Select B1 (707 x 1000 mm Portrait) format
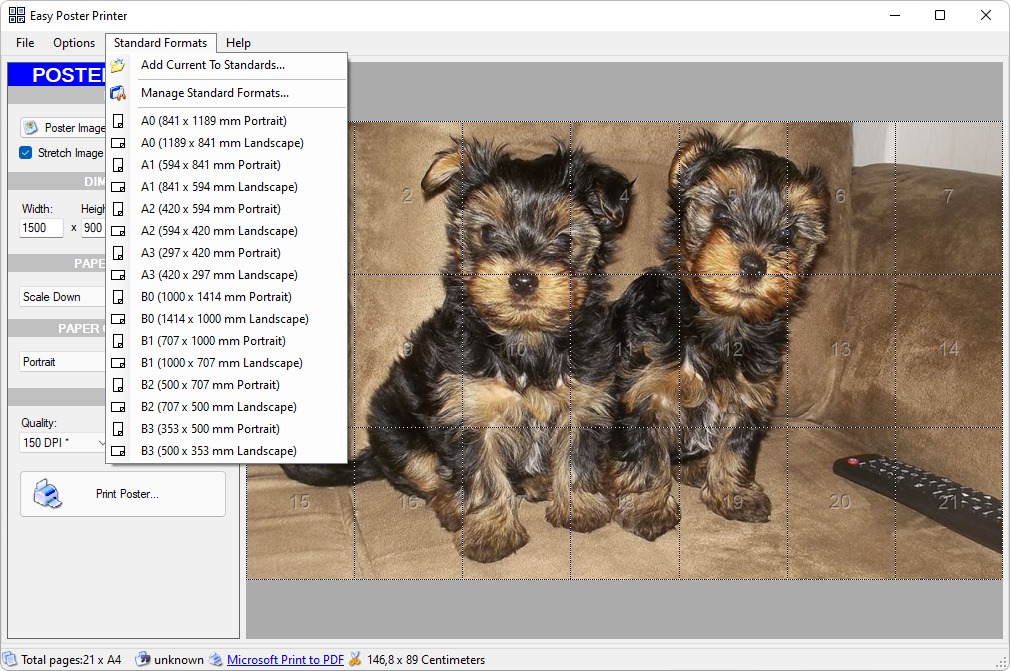This screenshot has width=1010, height=671. (x=227, y=341)
